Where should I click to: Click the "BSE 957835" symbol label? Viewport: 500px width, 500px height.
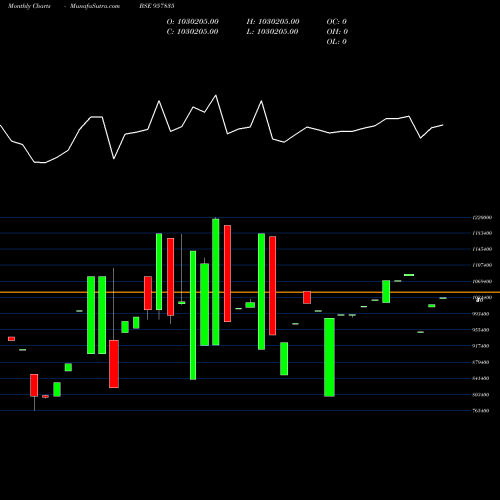(157, 6)
